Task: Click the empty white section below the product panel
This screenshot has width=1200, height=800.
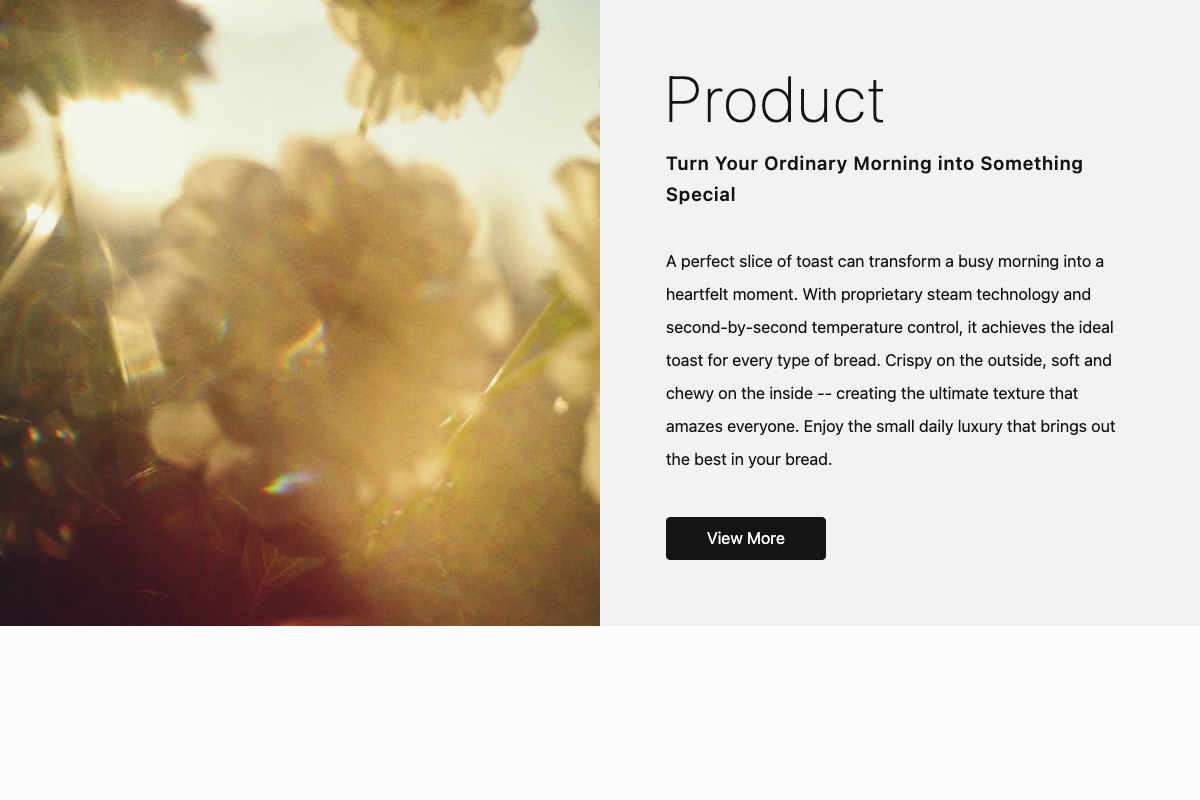Action: pos(600,713)
